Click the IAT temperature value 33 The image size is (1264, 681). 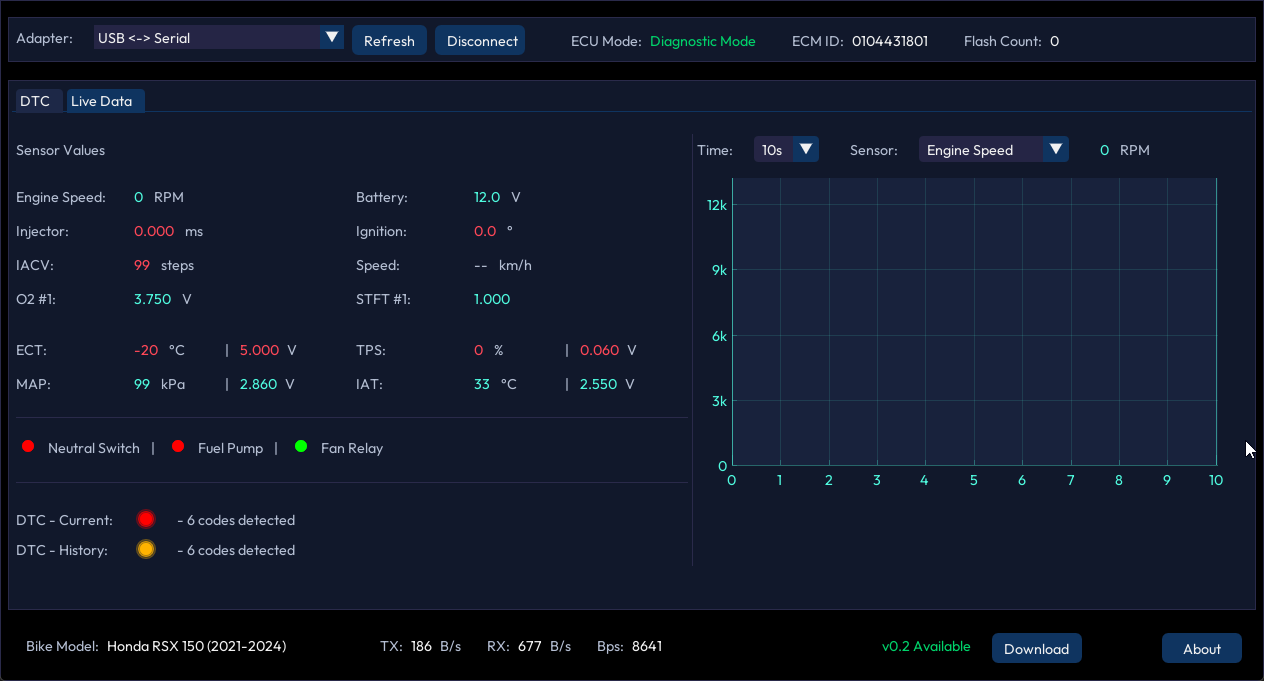coord(482,384)
